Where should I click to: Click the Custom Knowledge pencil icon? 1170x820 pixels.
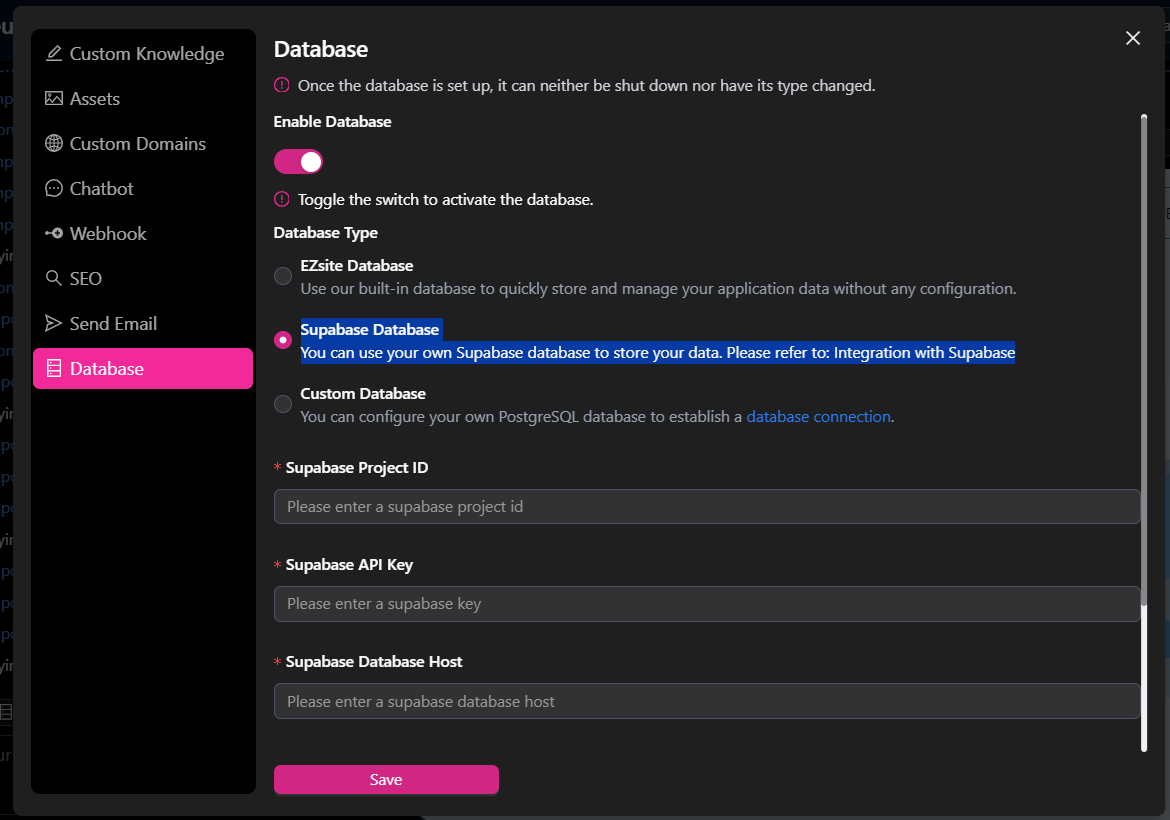(x=54, y=54)
